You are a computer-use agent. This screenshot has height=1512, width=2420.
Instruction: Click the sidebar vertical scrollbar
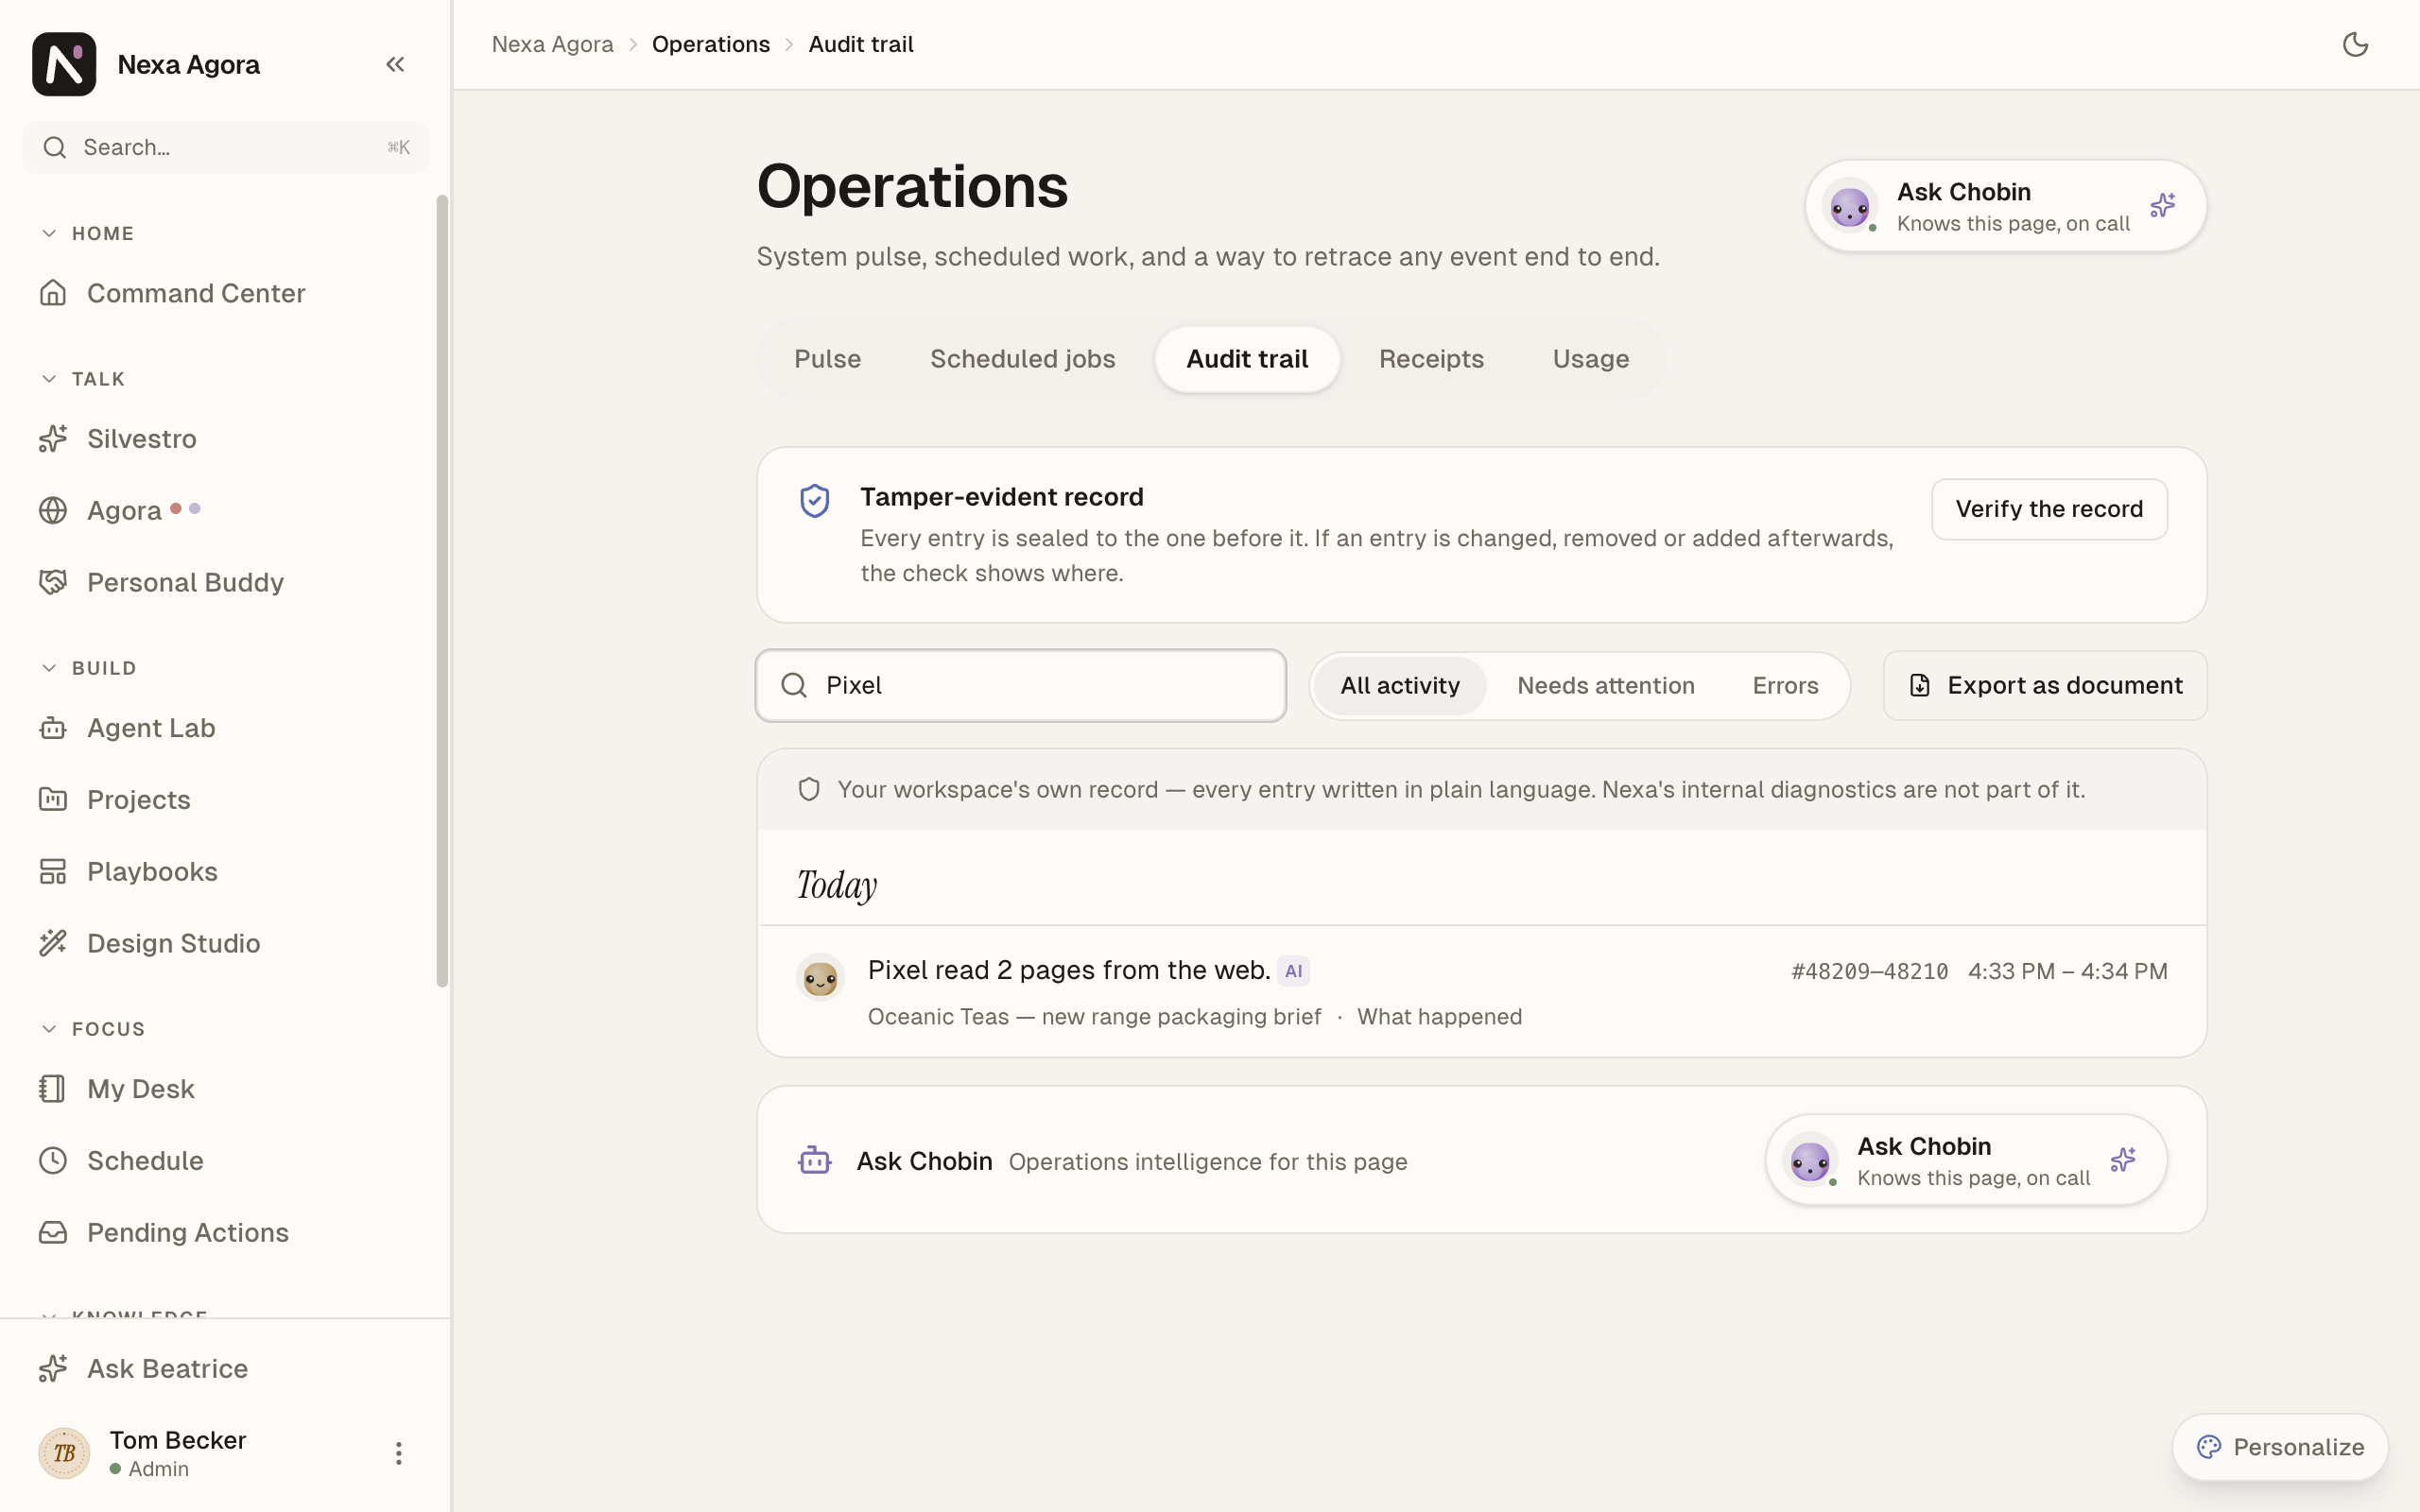442,591
